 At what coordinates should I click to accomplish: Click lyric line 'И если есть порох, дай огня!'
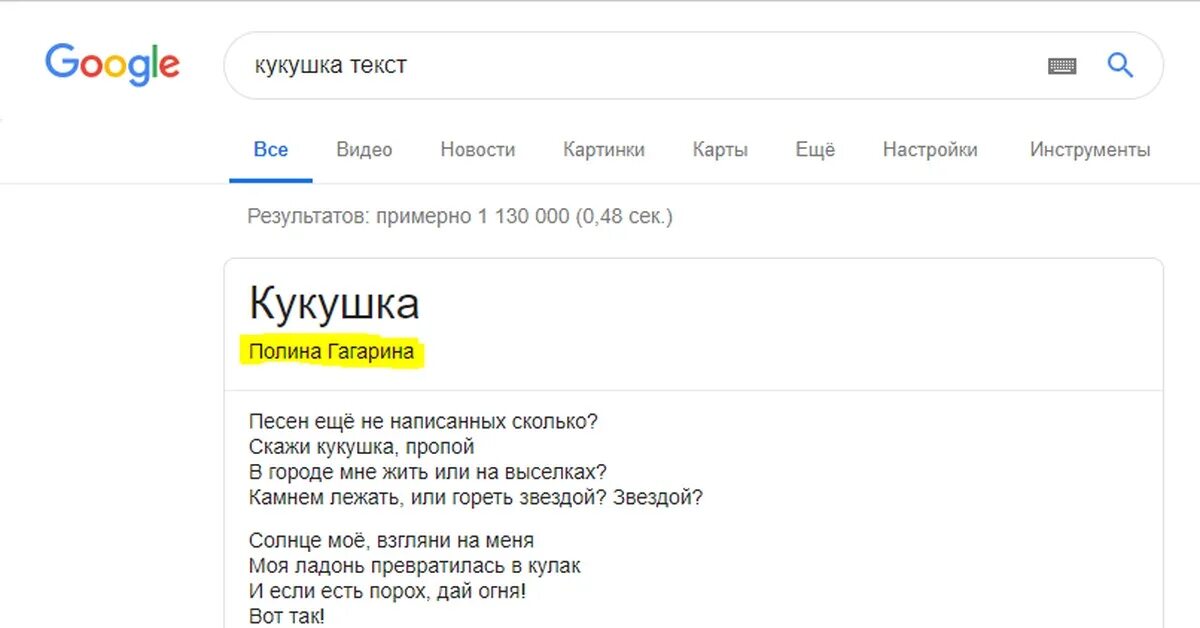pyautogui.click(x=387, y=591)
